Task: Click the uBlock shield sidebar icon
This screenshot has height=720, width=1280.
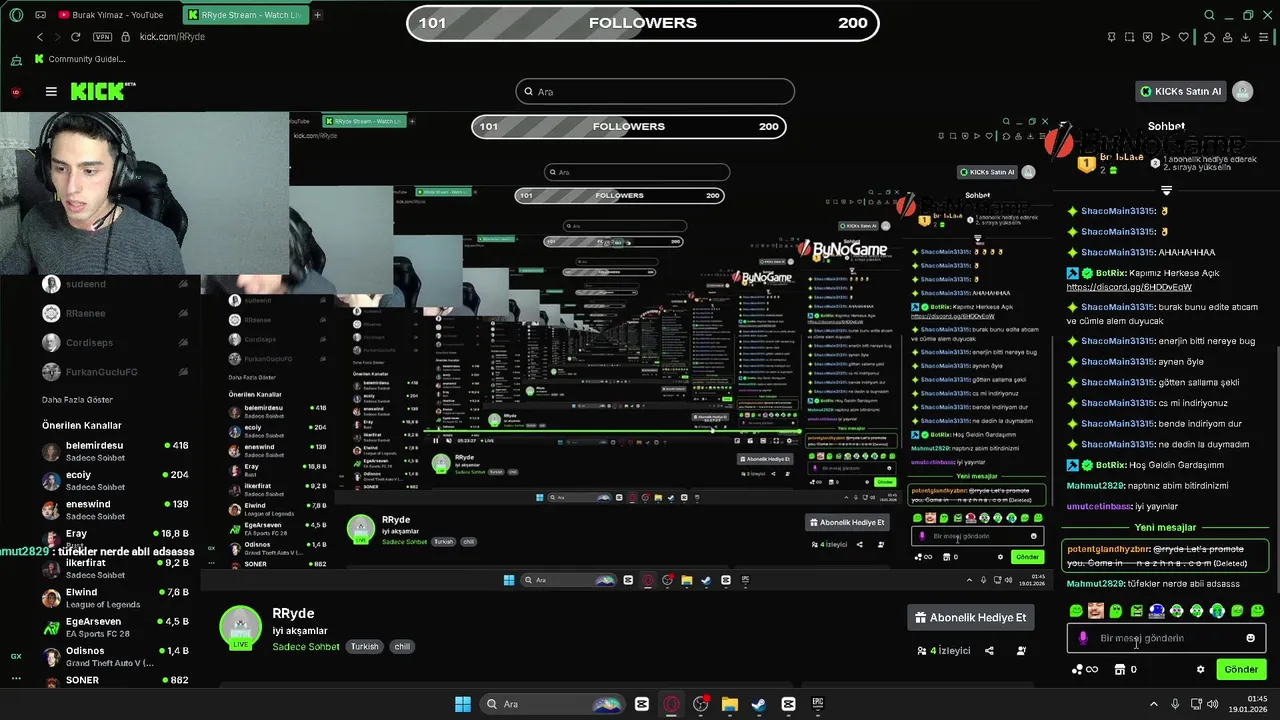Action: [16, 92]
